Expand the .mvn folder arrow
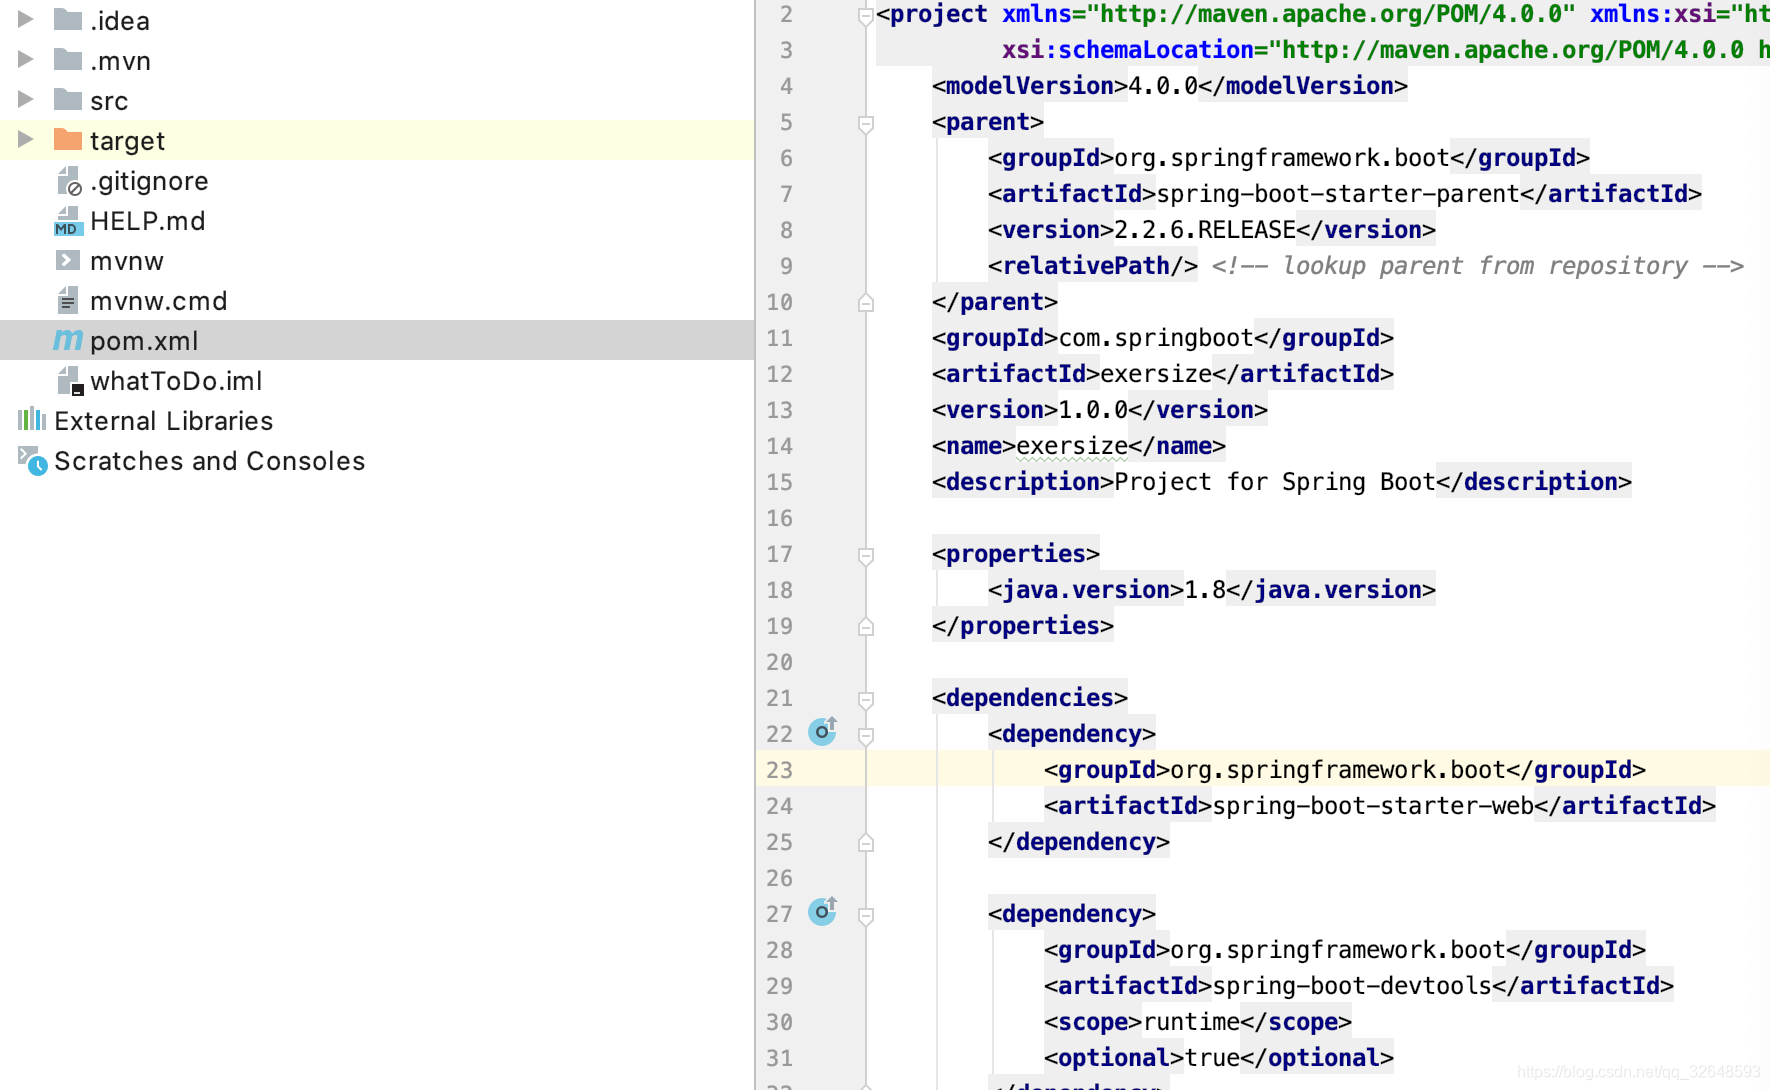The height and width of the screenshot is (1090, 1770). 26,59
